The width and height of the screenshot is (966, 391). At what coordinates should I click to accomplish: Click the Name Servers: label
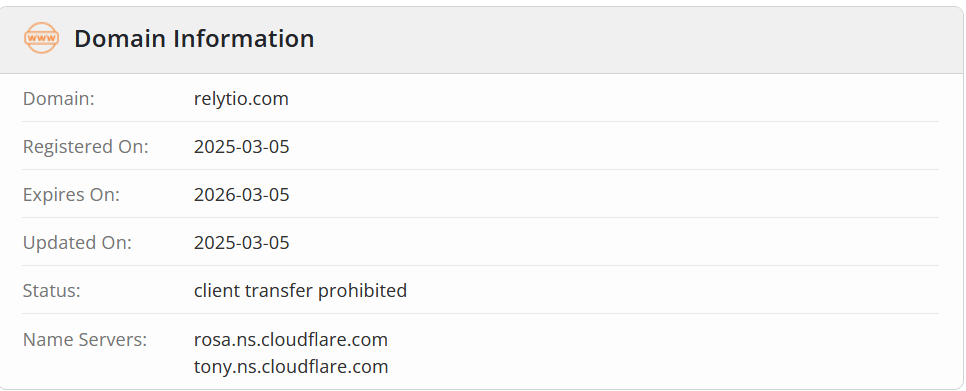pos(85,339)
